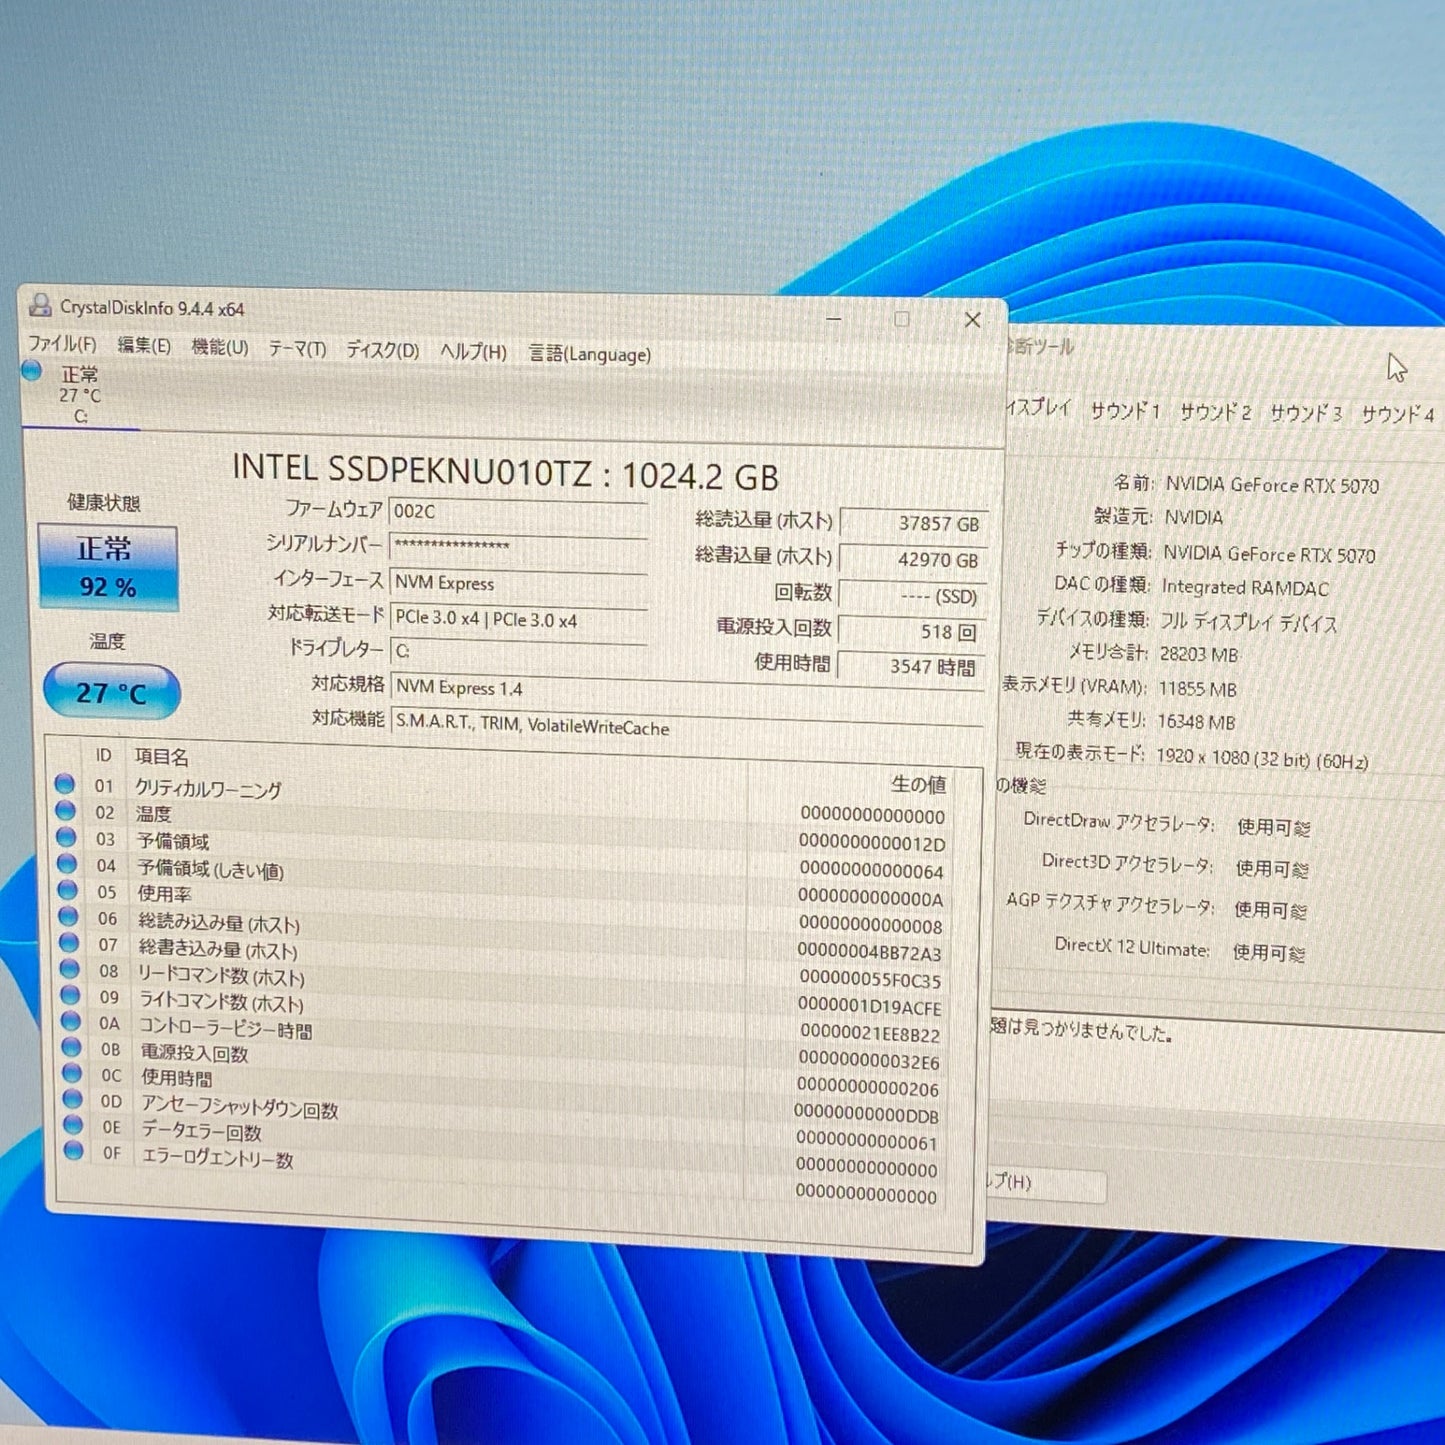Click the 電源投入回数 value 518 回
This screenshot has width=1445, height=1445.
point(914,632)
